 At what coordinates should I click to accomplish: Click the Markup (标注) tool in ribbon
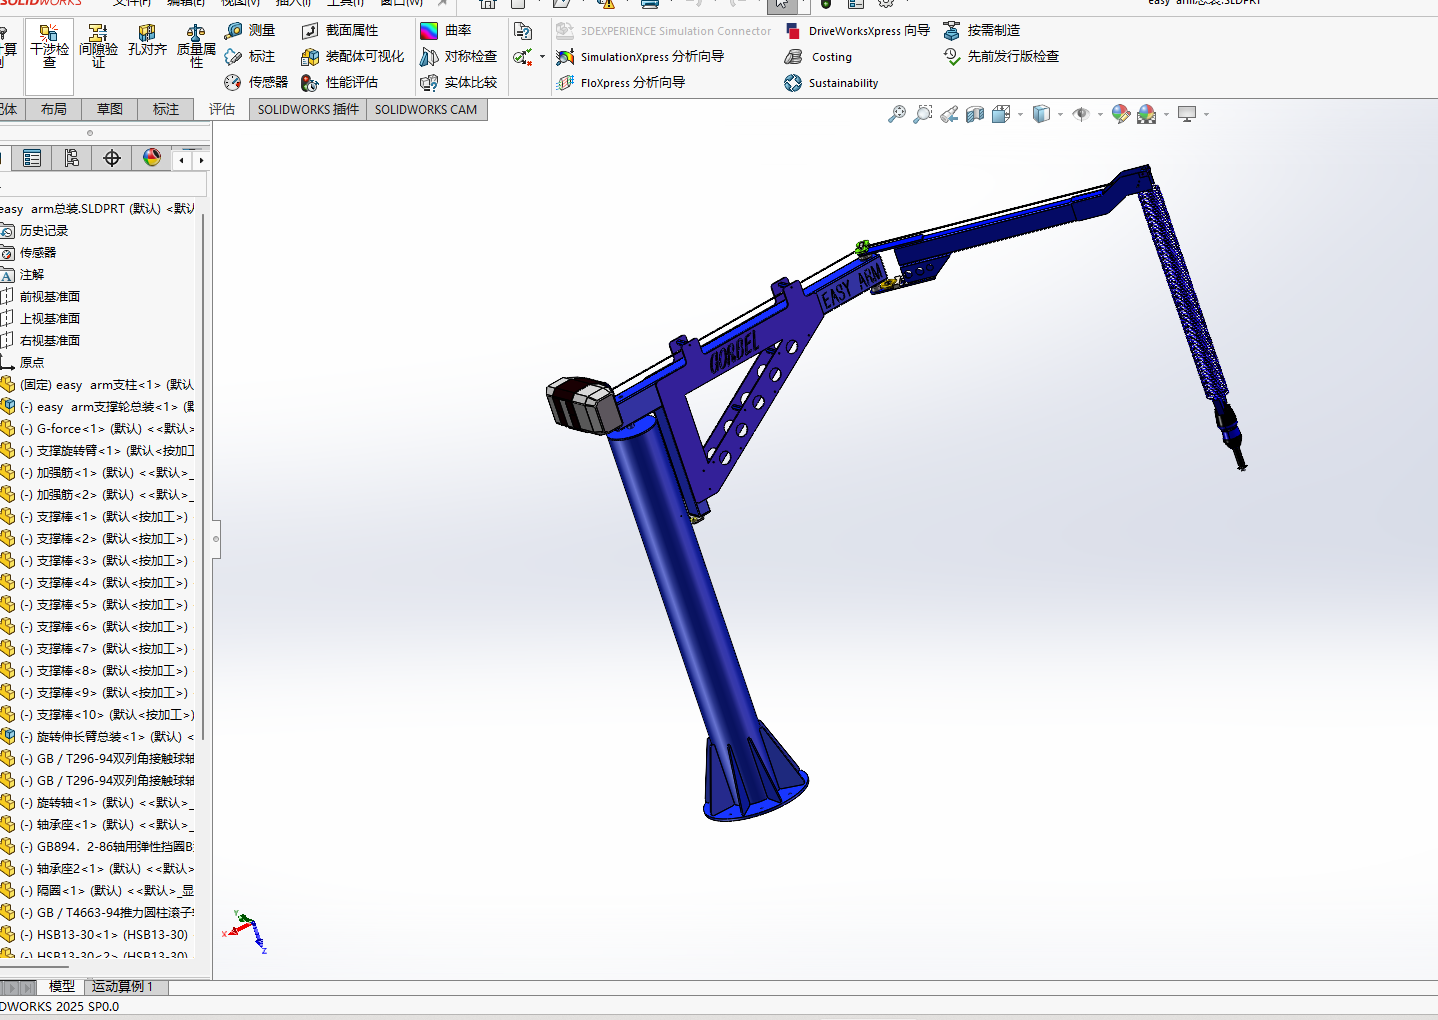click(x=250, y=57)
